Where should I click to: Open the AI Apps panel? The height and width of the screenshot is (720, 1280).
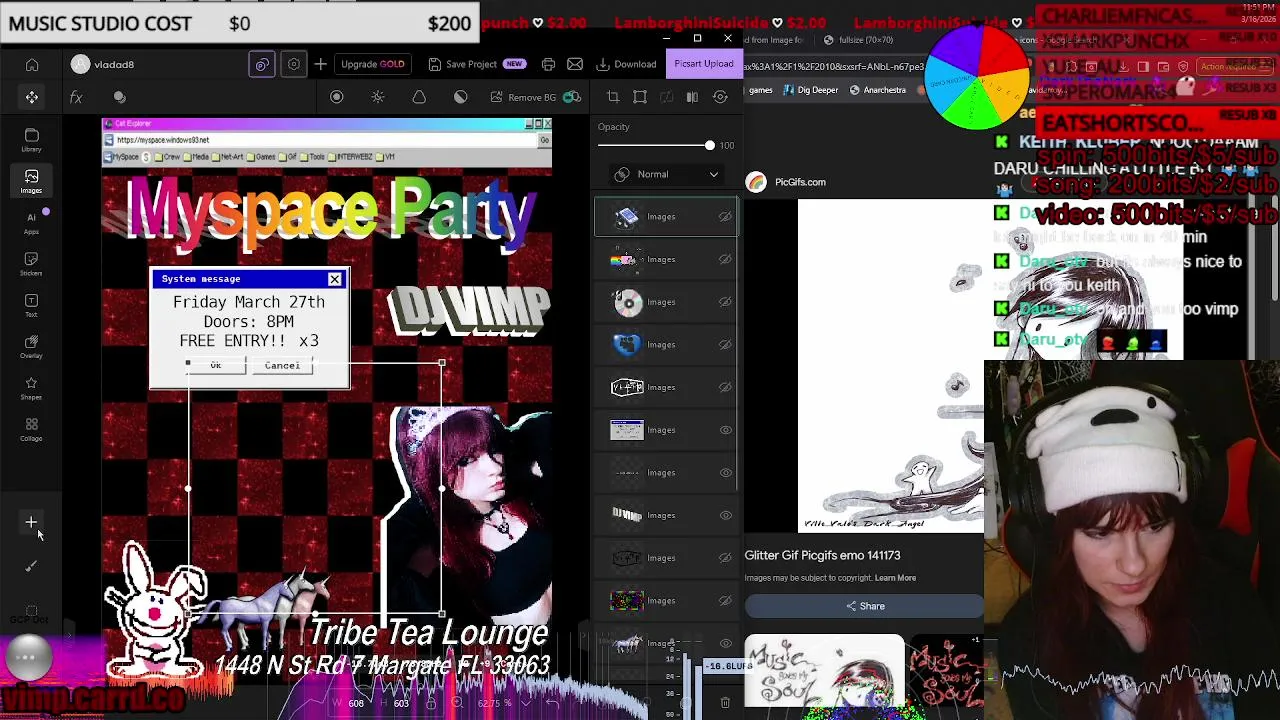point(31,223)
